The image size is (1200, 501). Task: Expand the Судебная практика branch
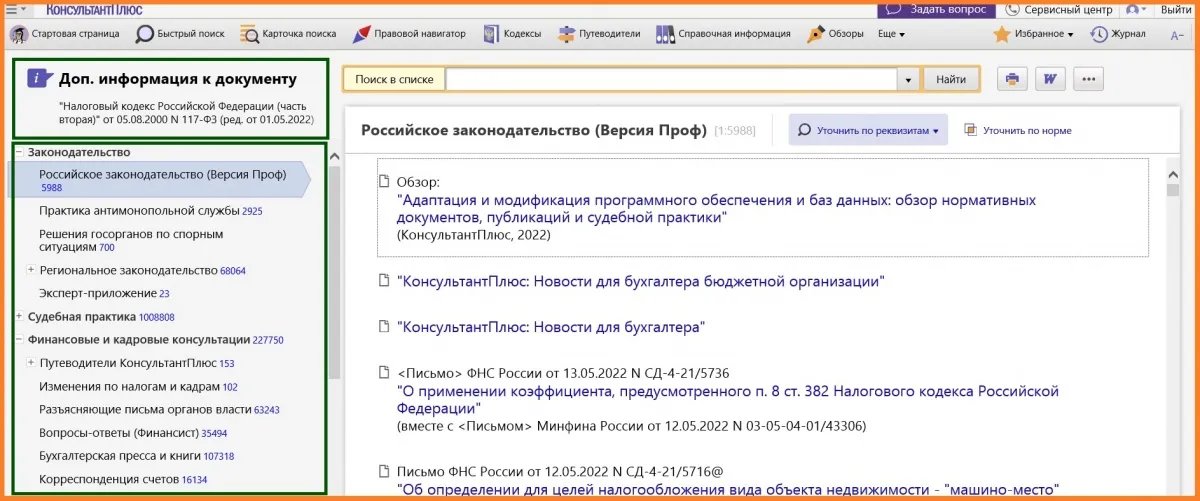pyautogui.click(x=19, y=317)
